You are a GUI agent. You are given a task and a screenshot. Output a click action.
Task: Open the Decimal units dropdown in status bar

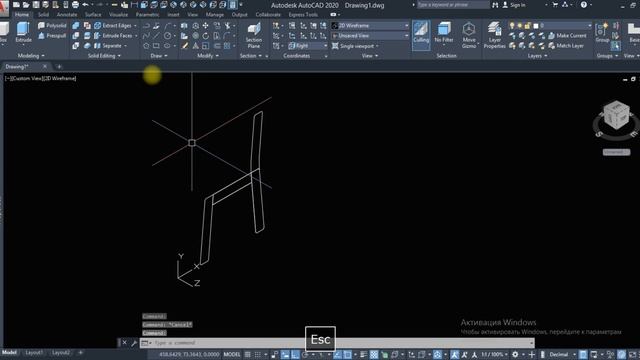click(x=562, y=354)
